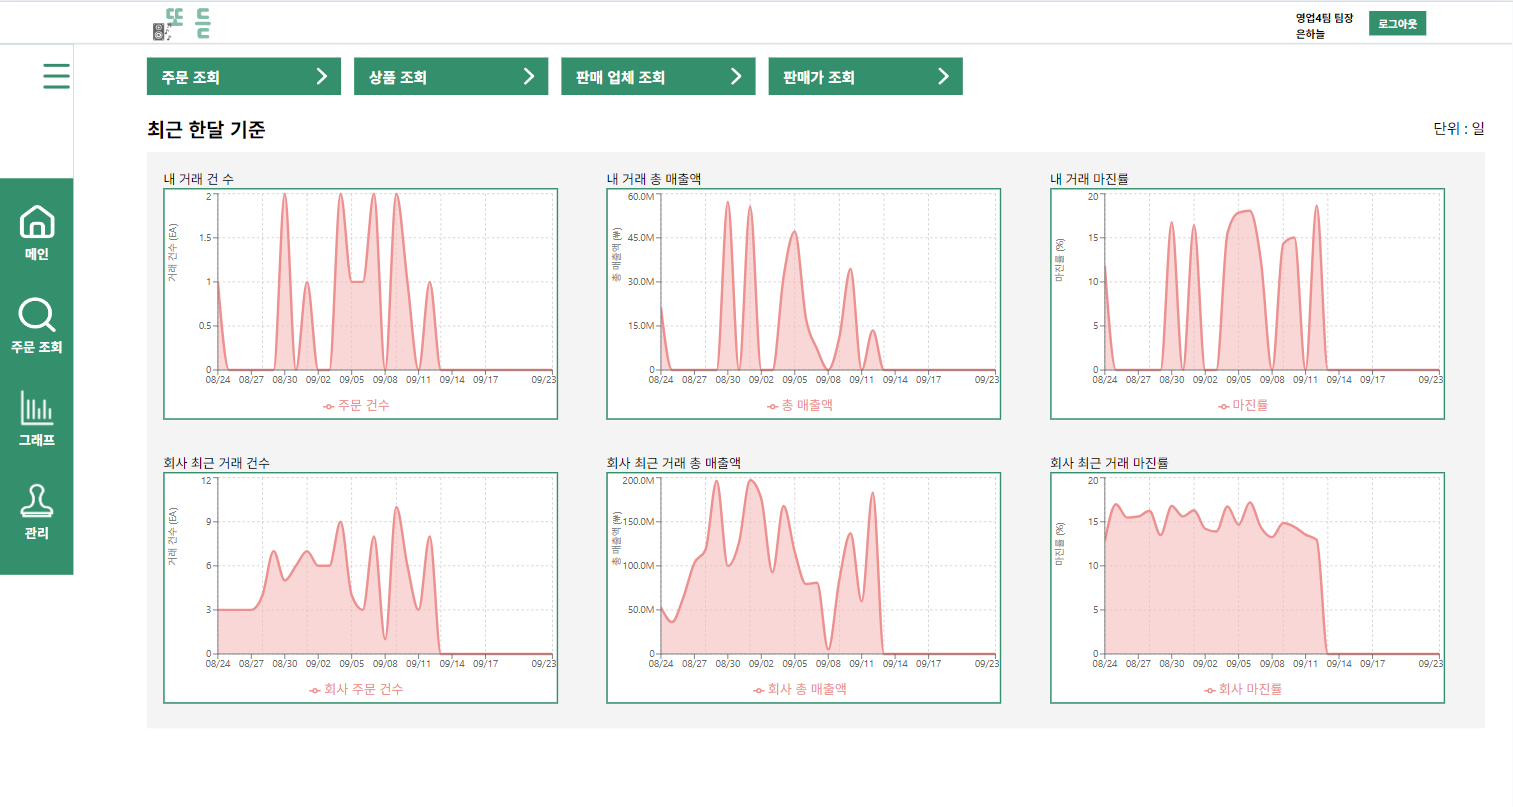The image size is (1513, 807).
Task: Click the 내 거래 마진률 chart title
Action: tap(1089, 179)
